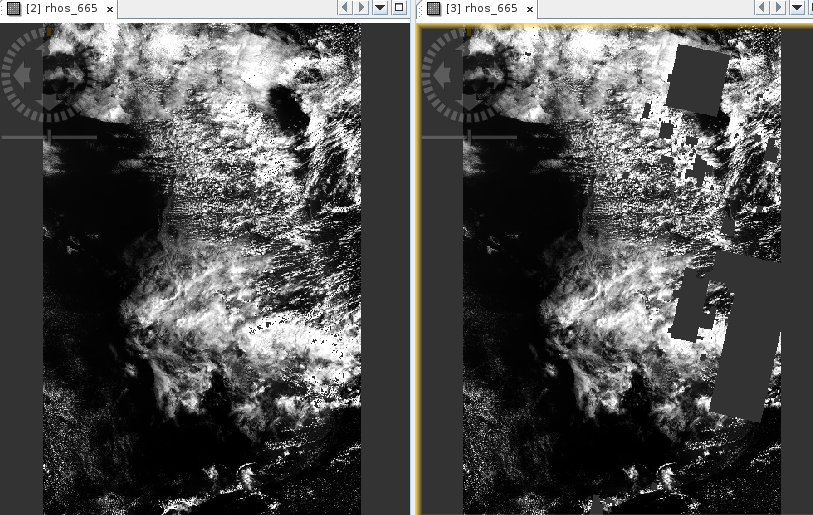Open the document list dropdown in [3] window
The height and width of the screenshot is (515, 813).
point(797,8)
